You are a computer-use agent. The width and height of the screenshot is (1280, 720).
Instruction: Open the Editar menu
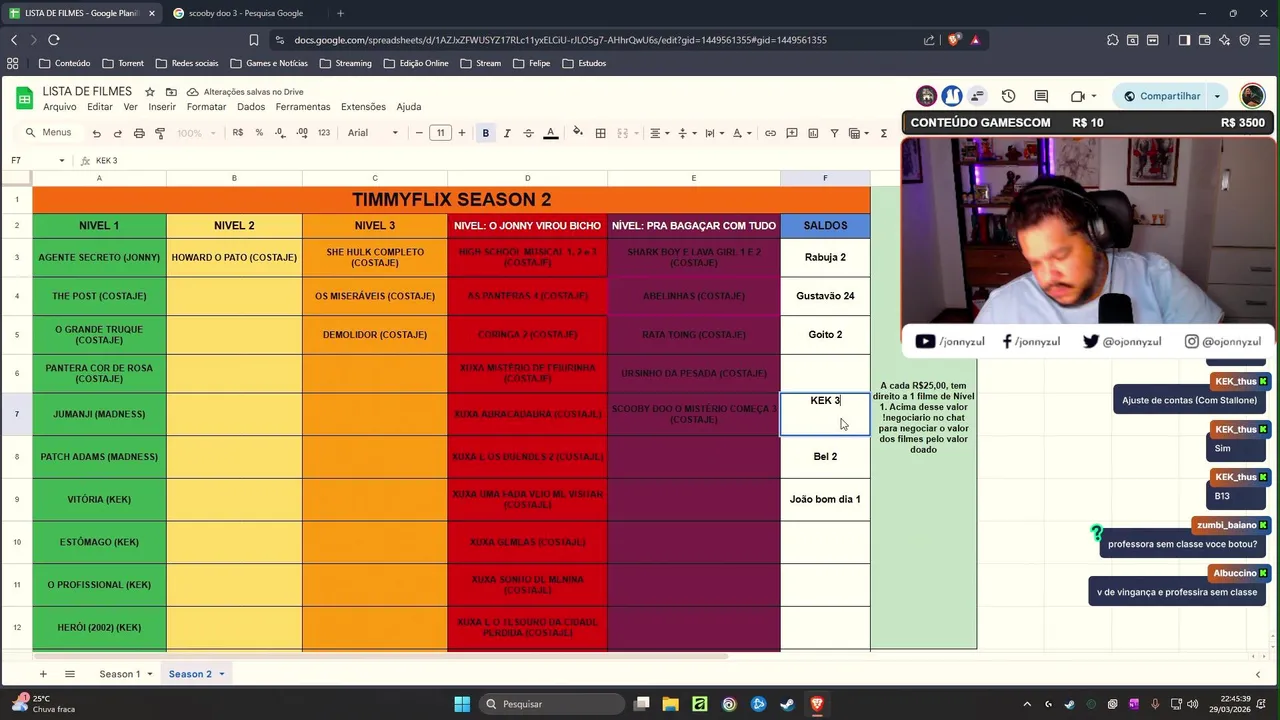point(100,107)
